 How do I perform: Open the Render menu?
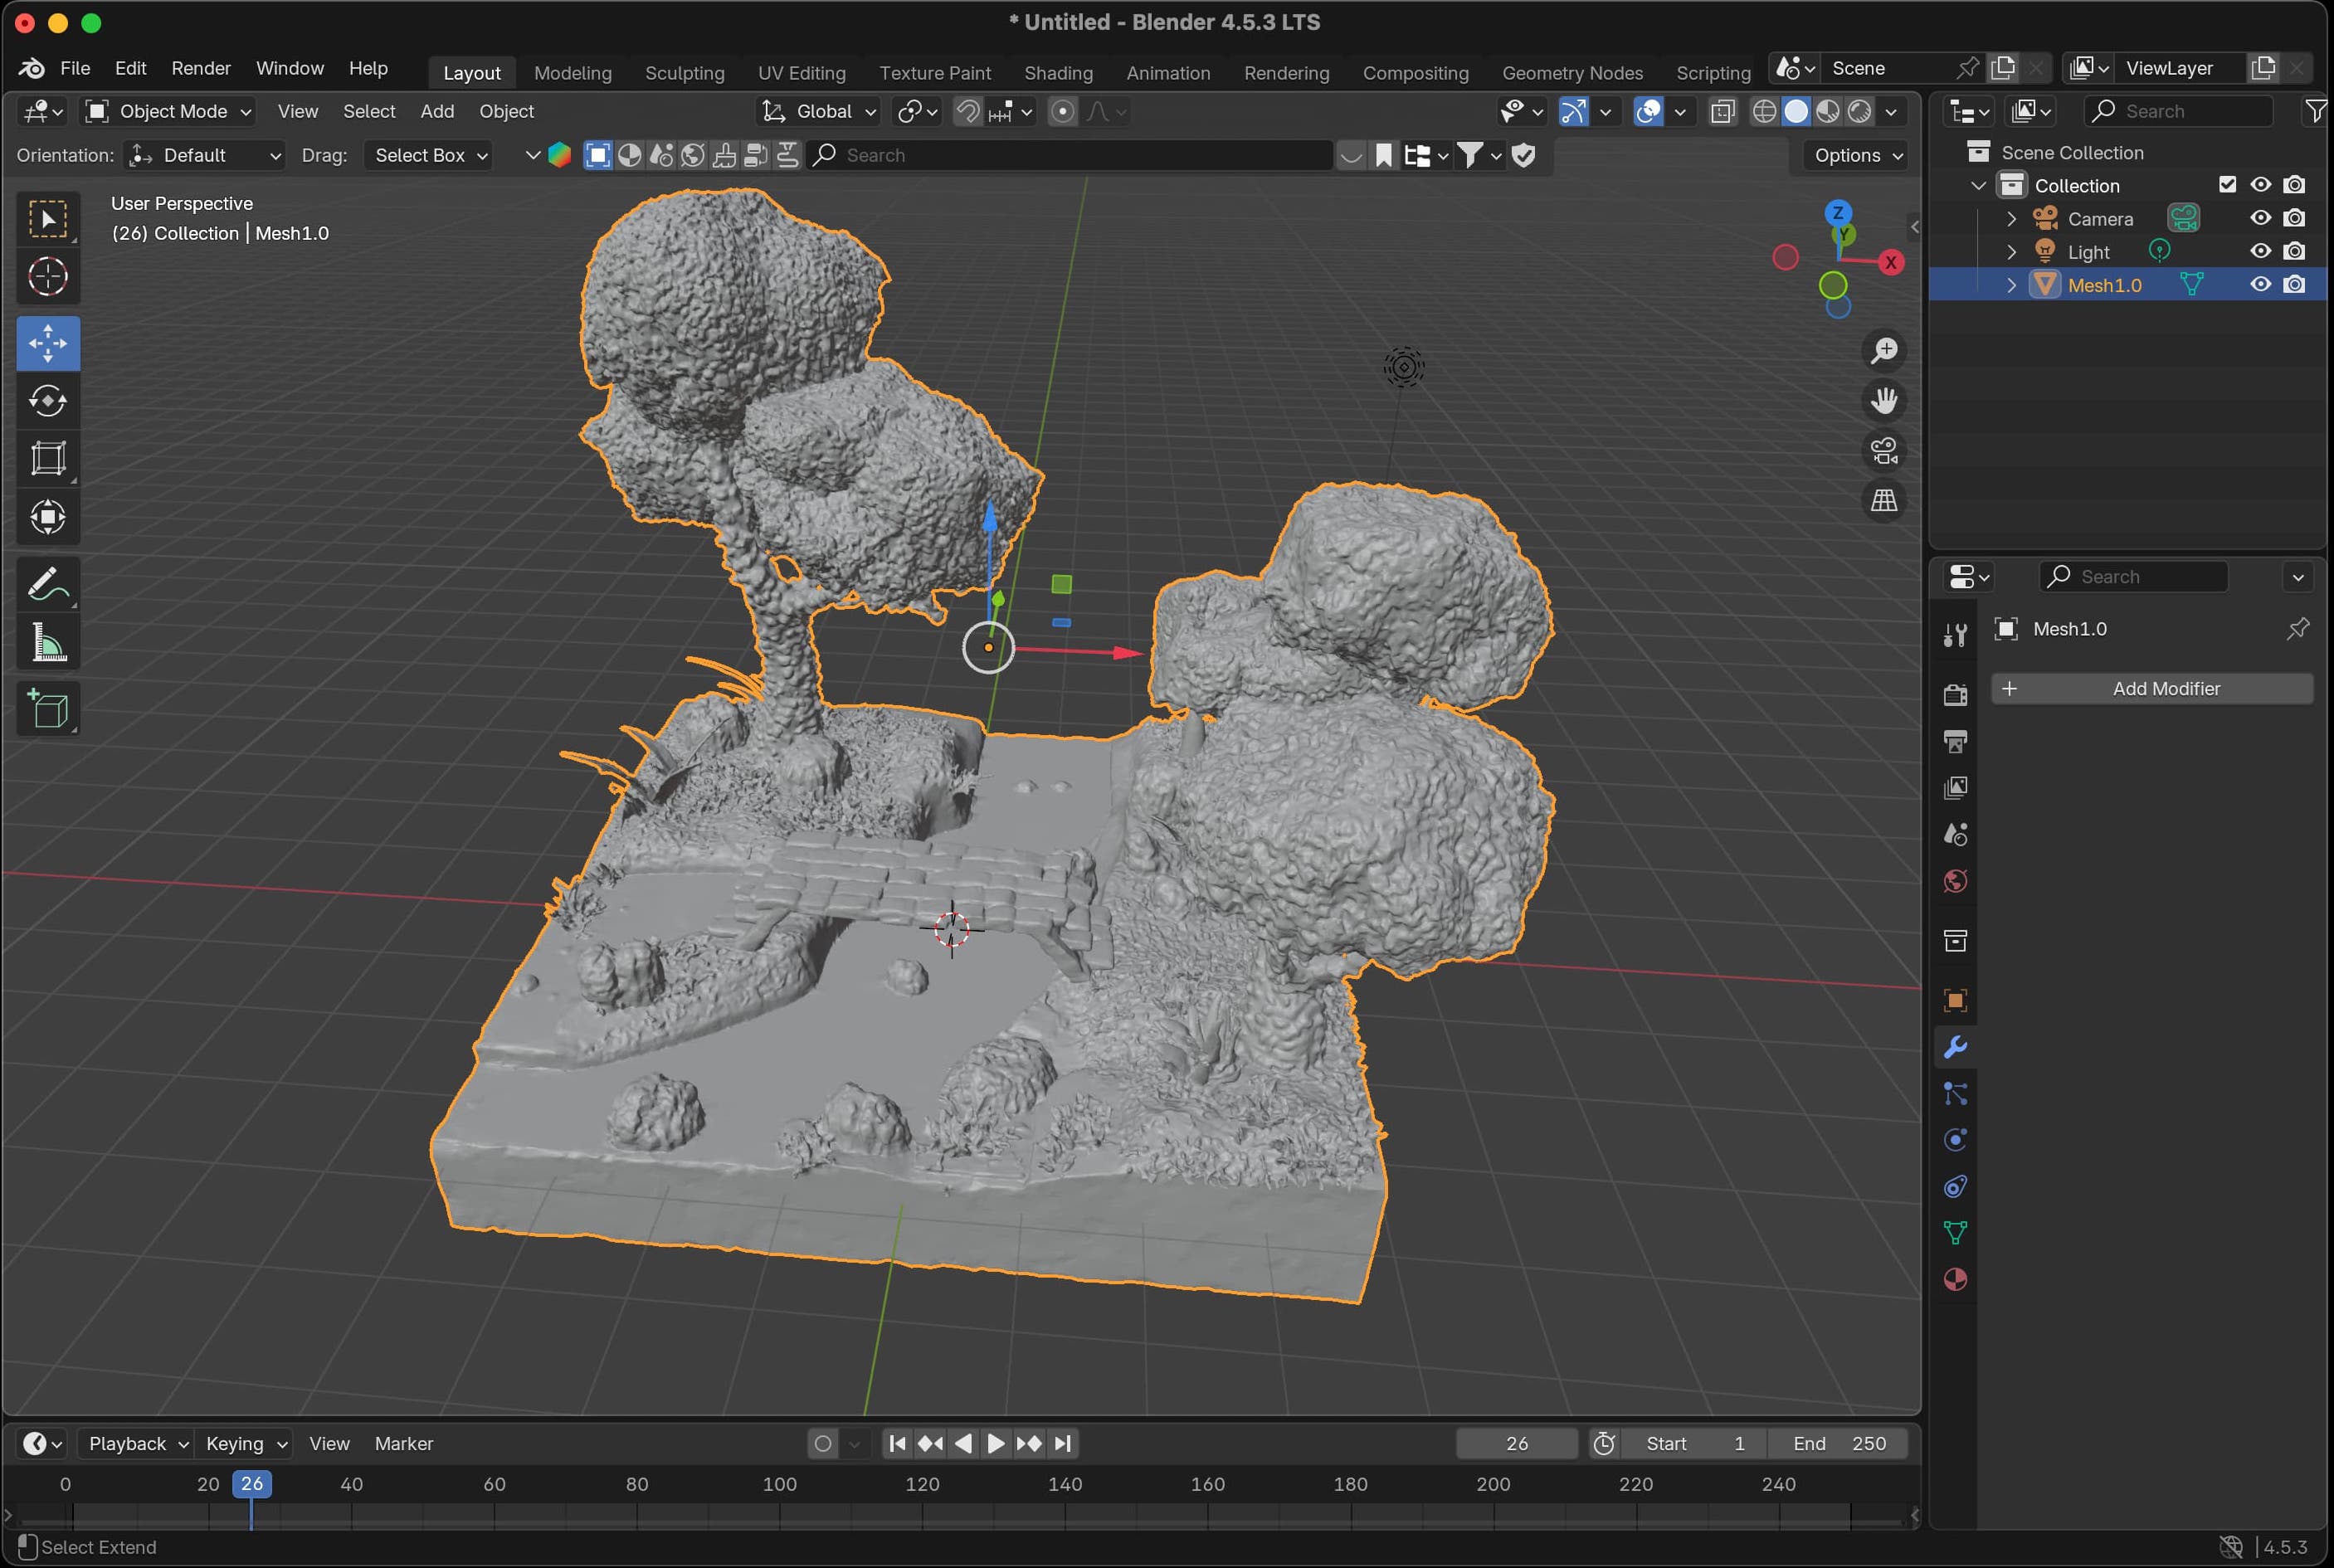(x=200, y=68)
